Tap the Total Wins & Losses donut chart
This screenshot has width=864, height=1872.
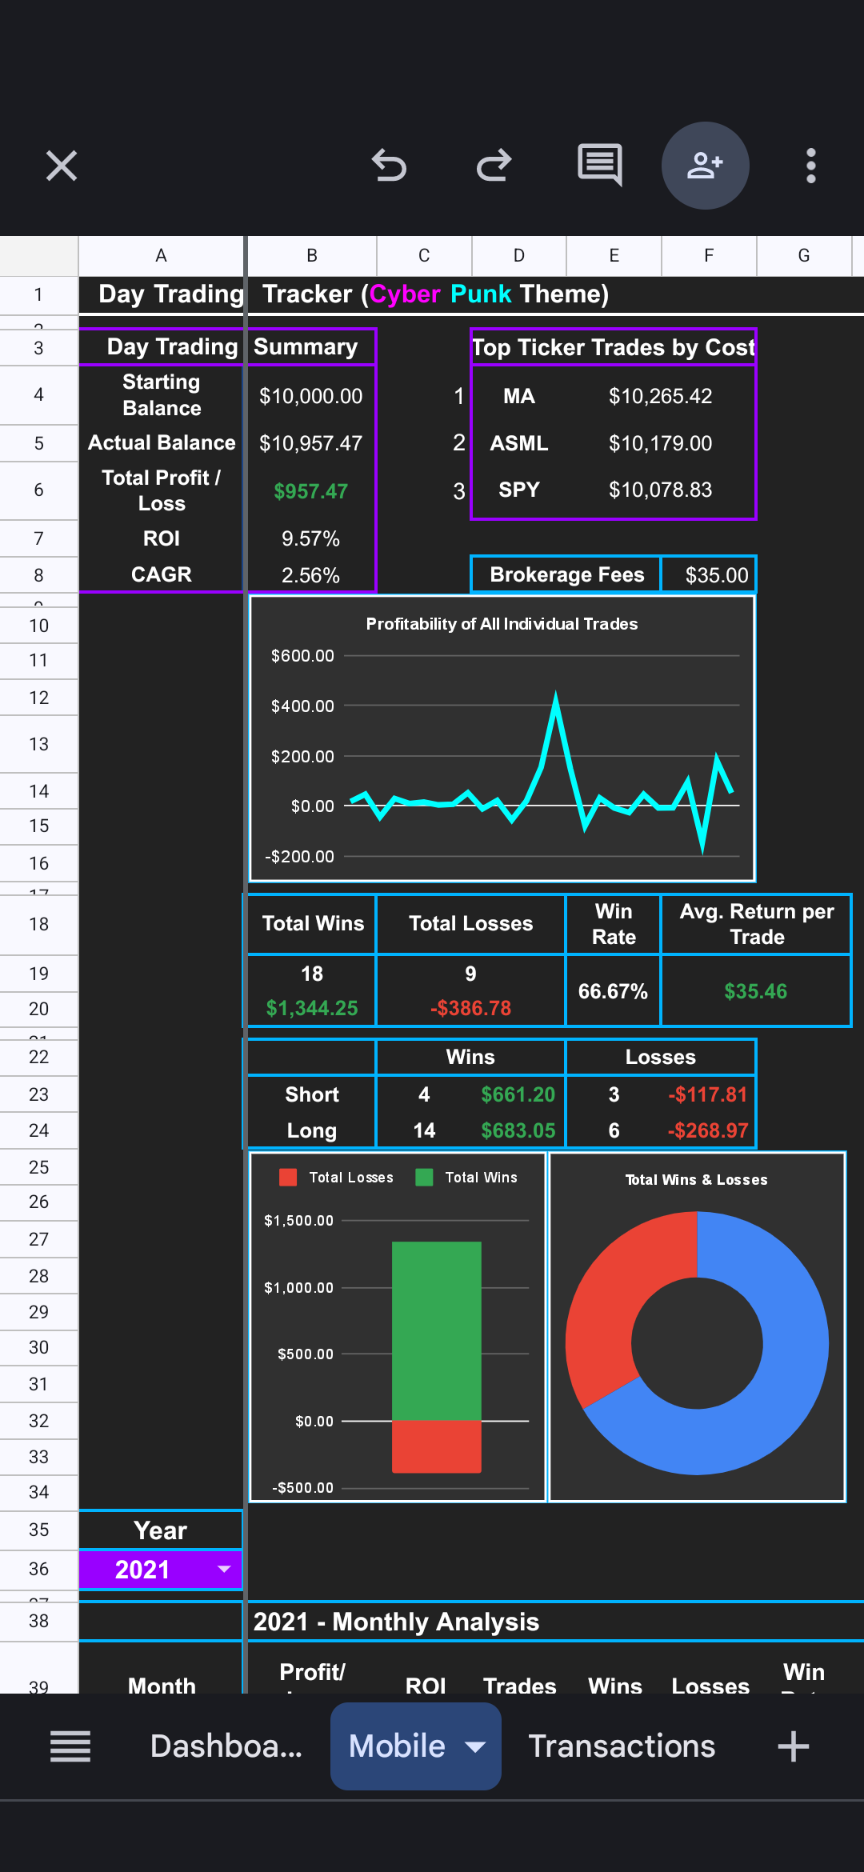click(697, 1343)
